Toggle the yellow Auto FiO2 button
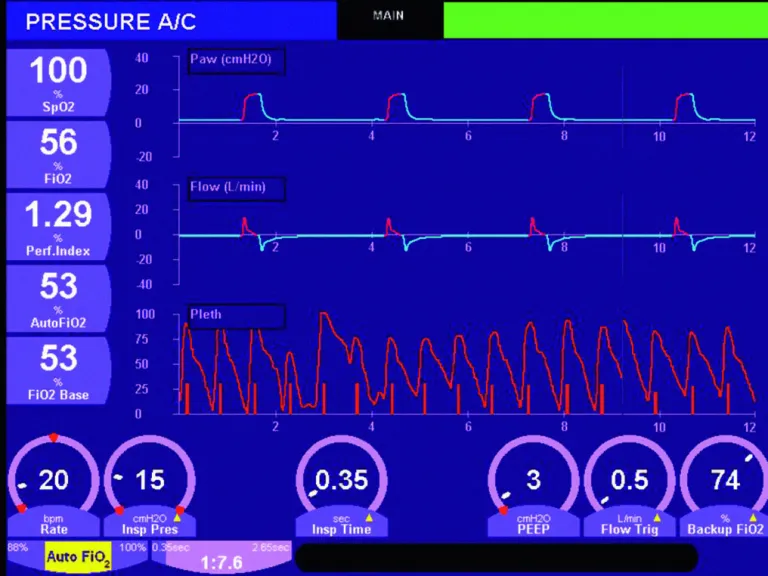 pyautogui.click(x=78, y=557)
